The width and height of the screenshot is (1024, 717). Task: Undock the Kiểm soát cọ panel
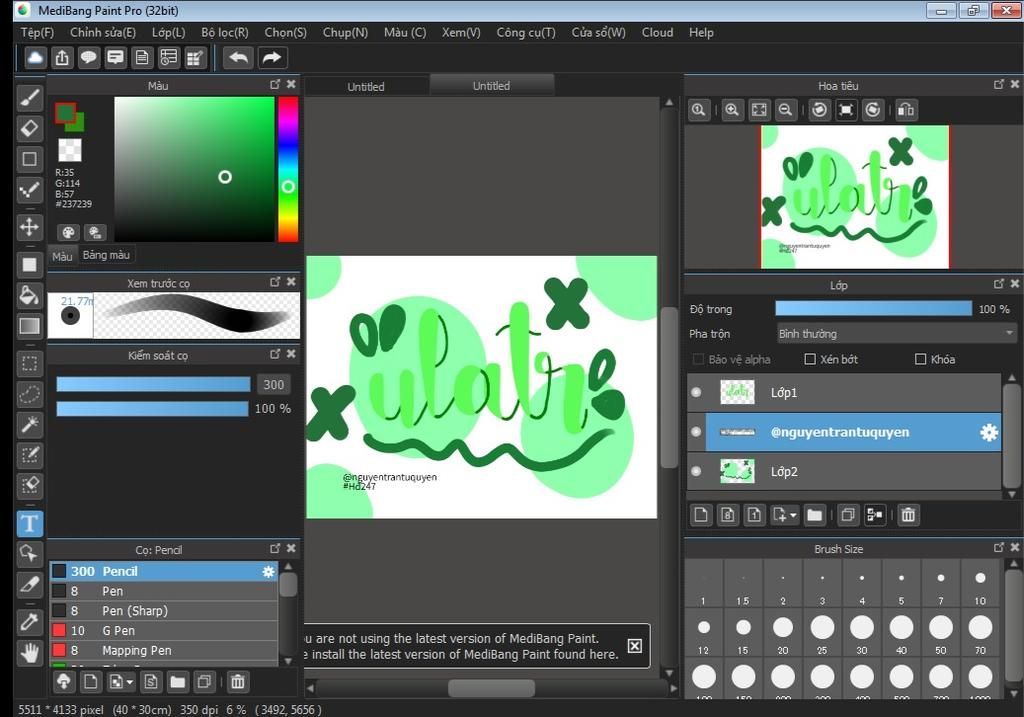coord(275,354)
